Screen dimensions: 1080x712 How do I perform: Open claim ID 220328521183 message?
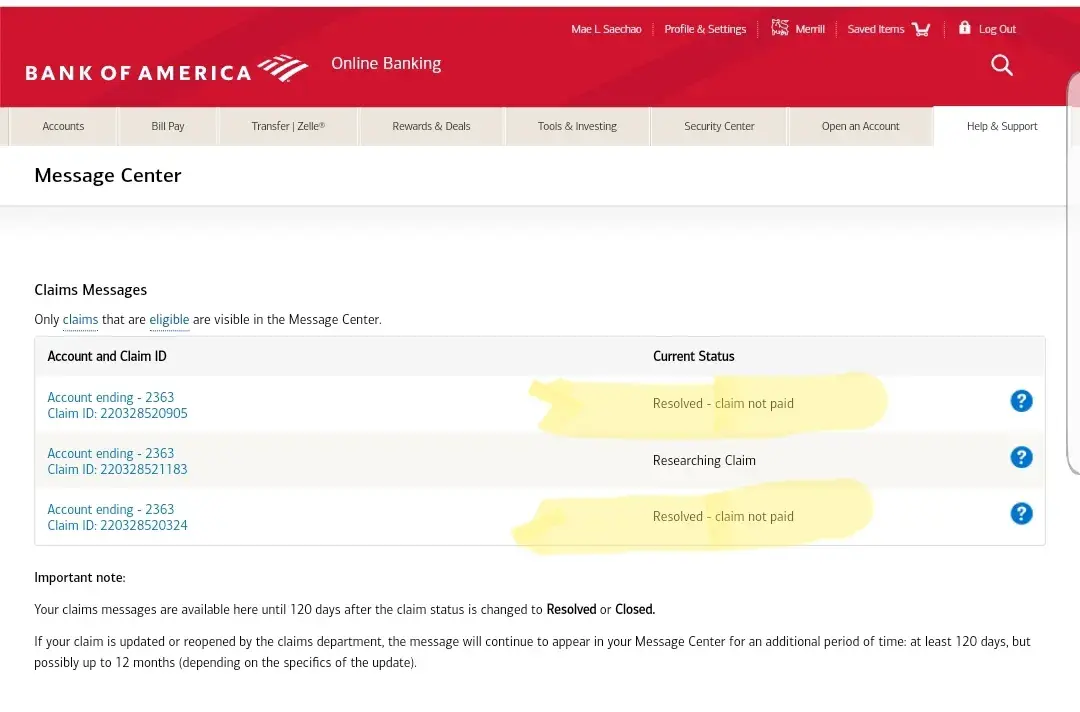[x=117, y=469]
